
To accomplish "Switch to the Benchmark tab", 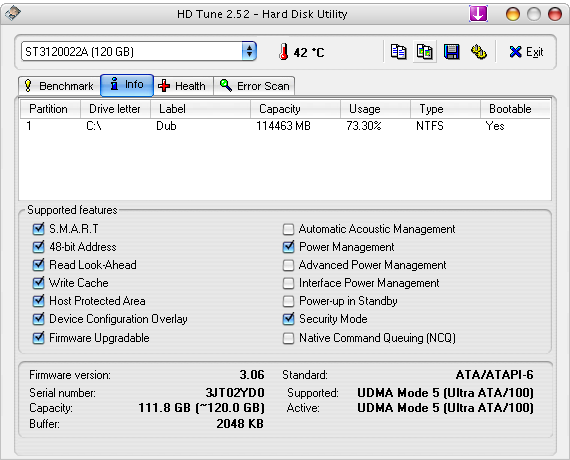I will point(59,86).
